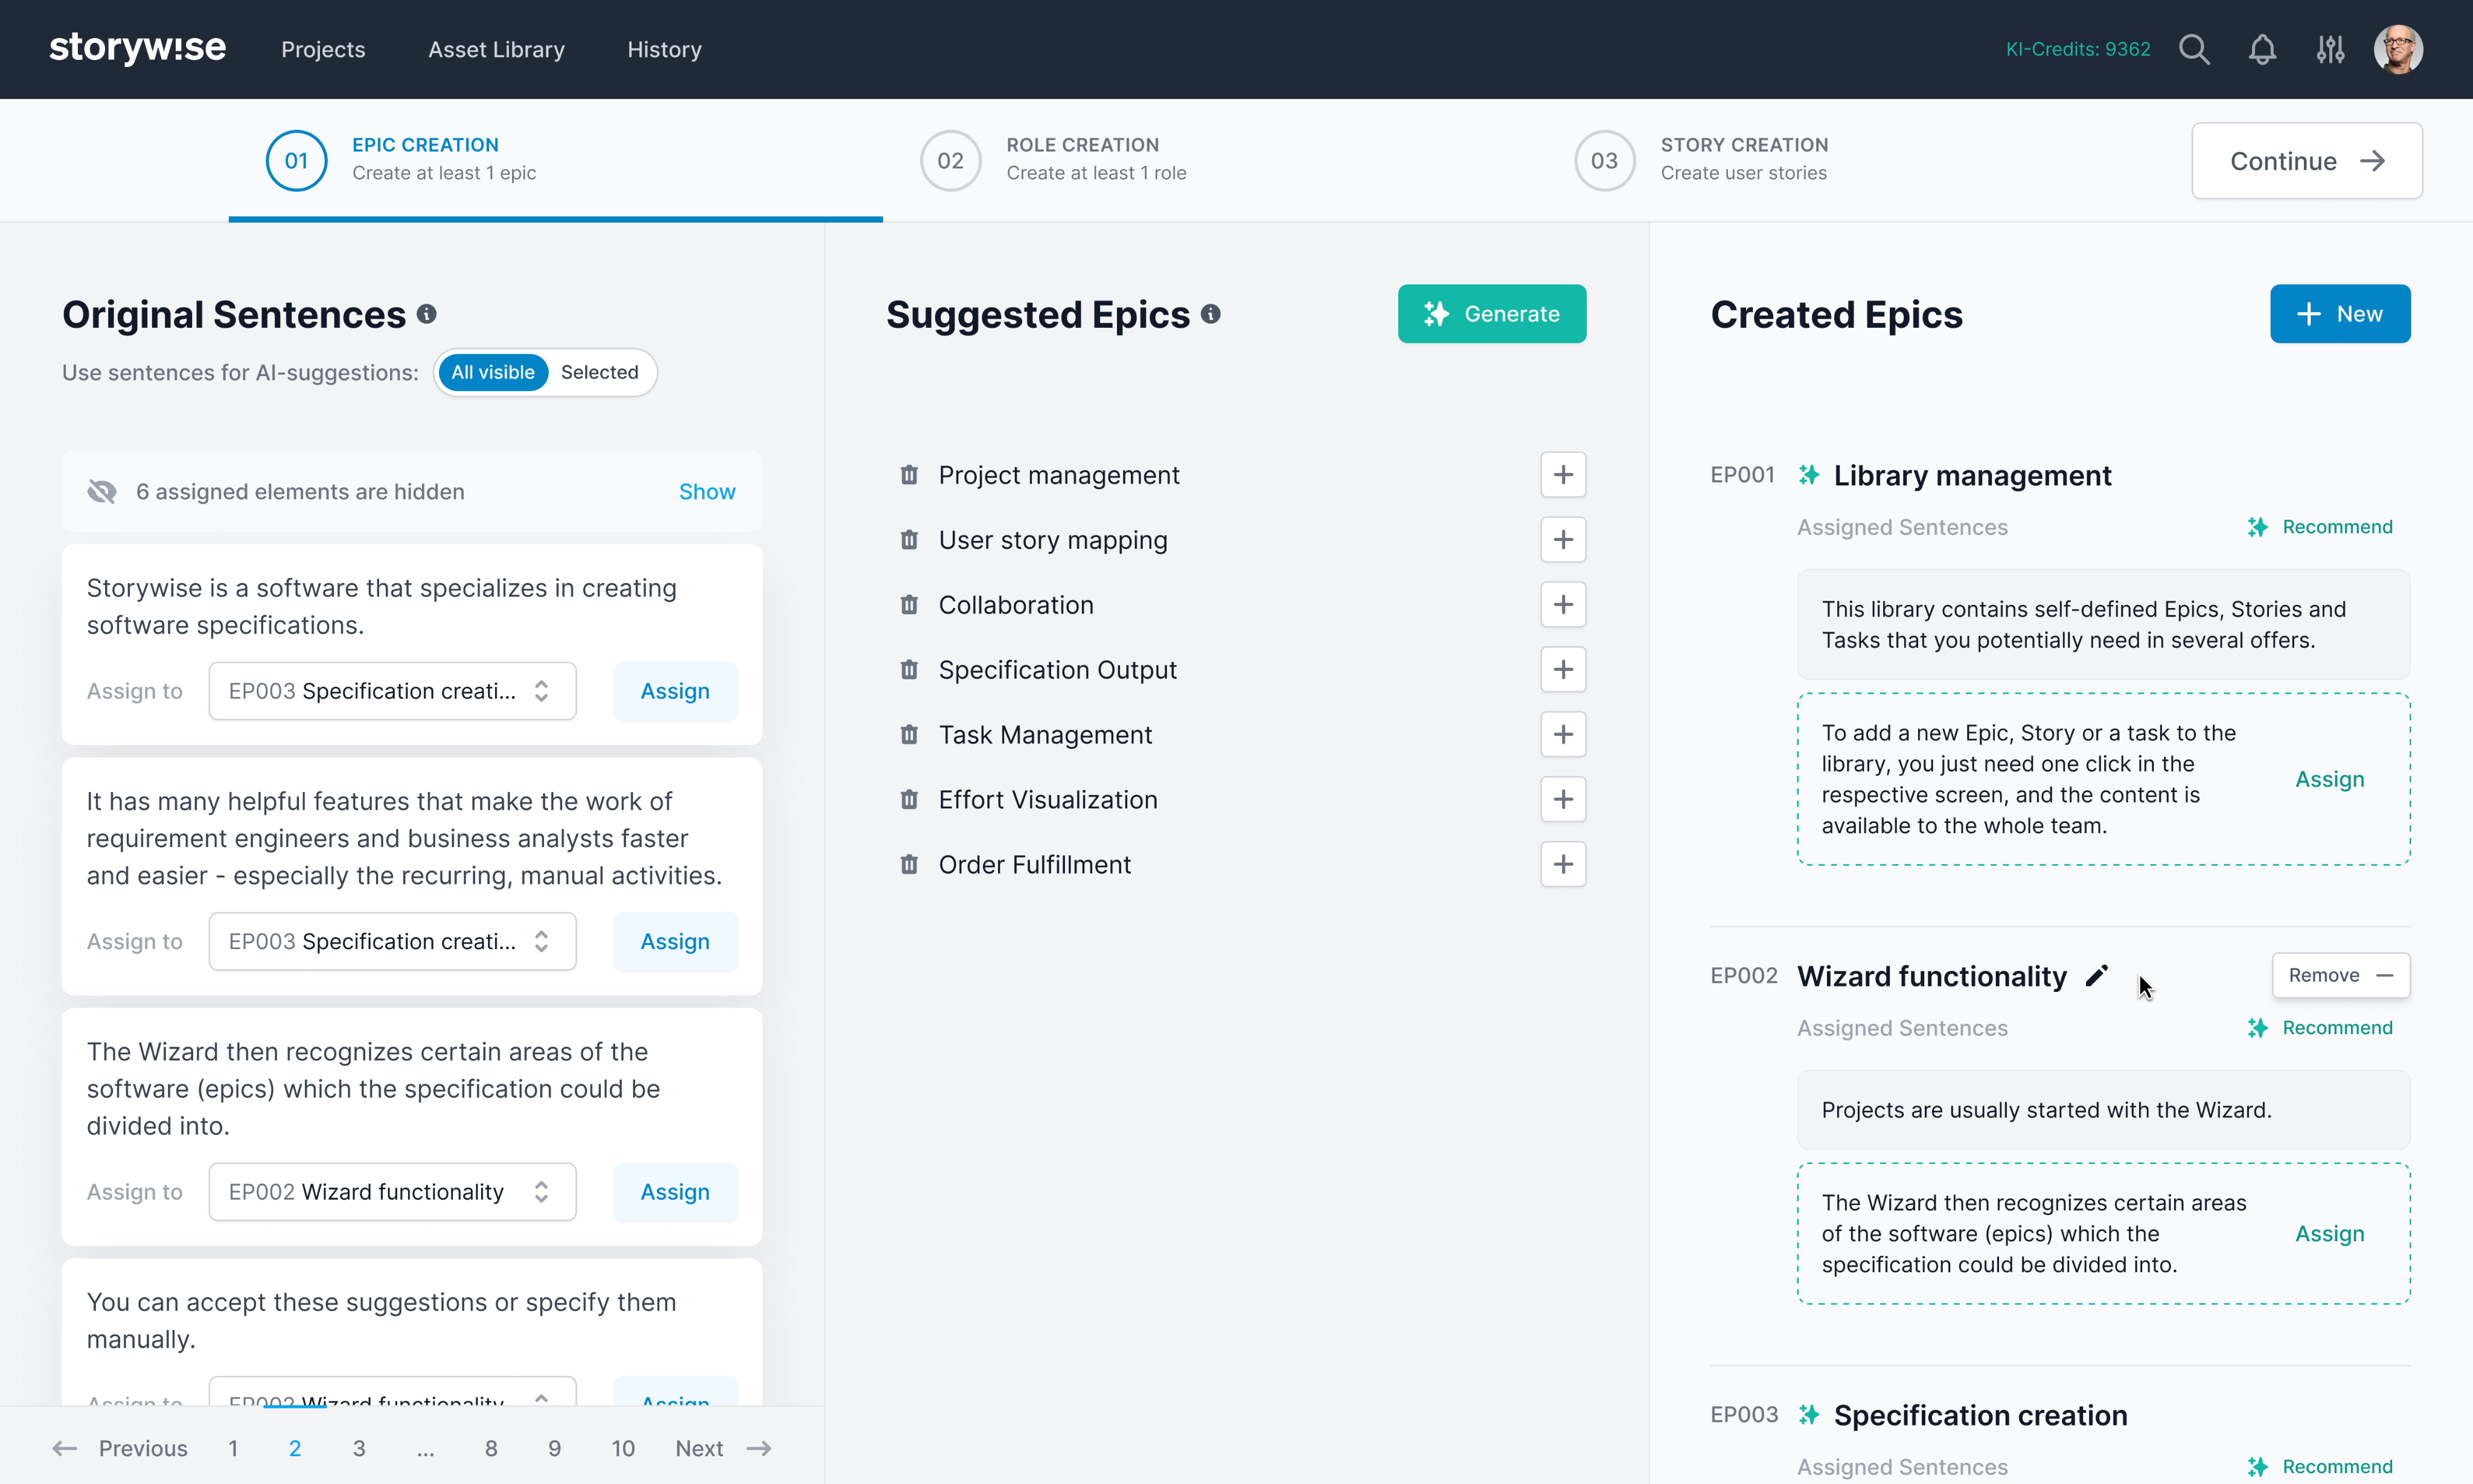The image size is (2473, 1484).
Task: Go to page 3 of sentences
Action: tap(359, 1448)
